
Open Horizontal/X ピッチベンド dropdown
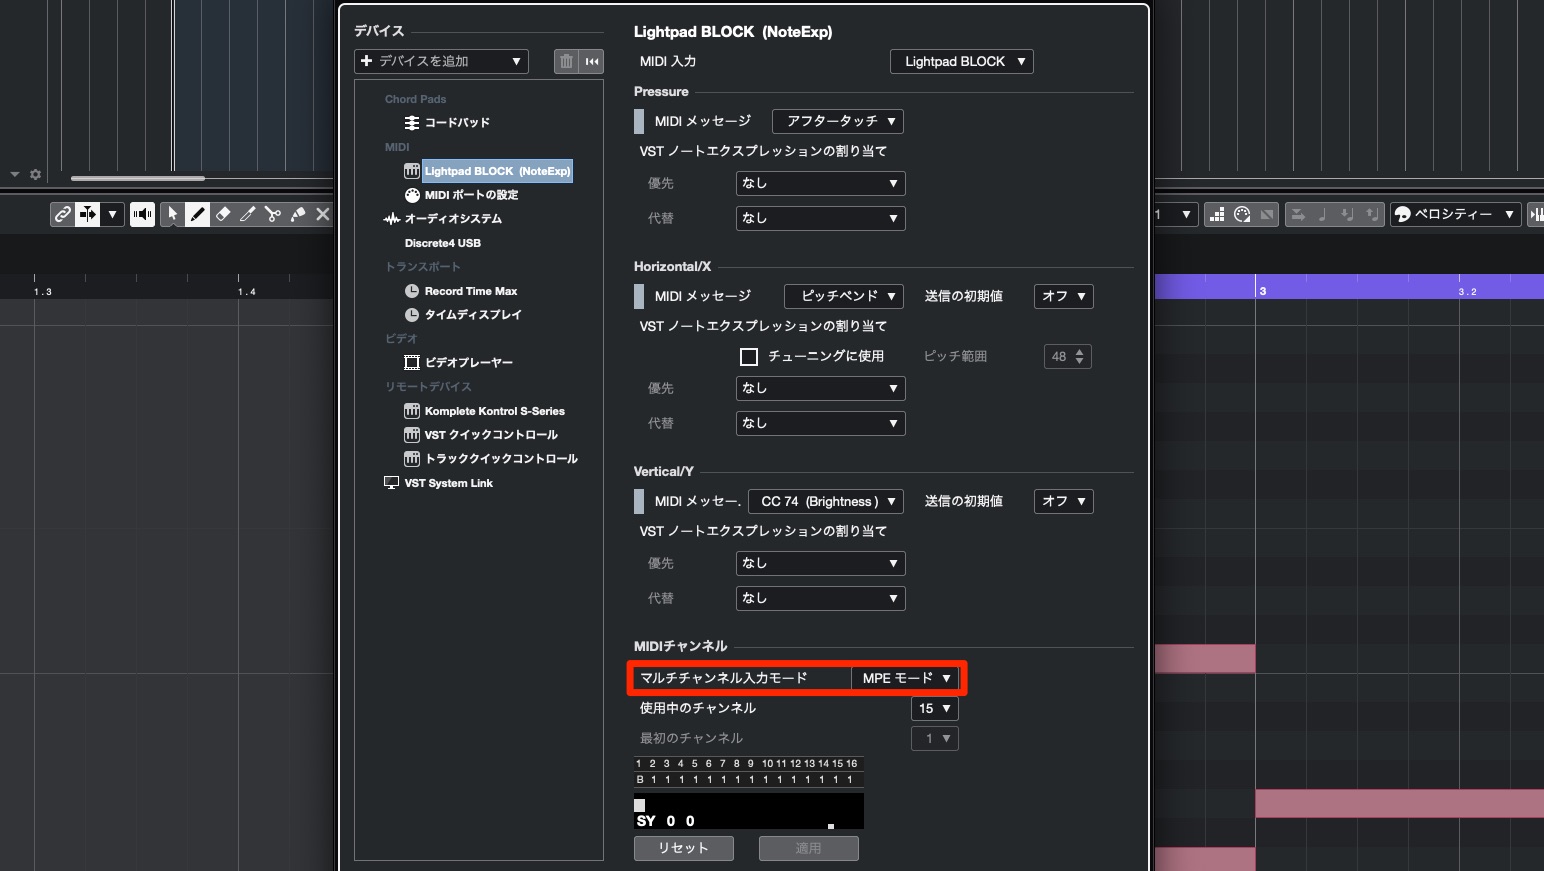pyautogui.click(x=844, y=296)
